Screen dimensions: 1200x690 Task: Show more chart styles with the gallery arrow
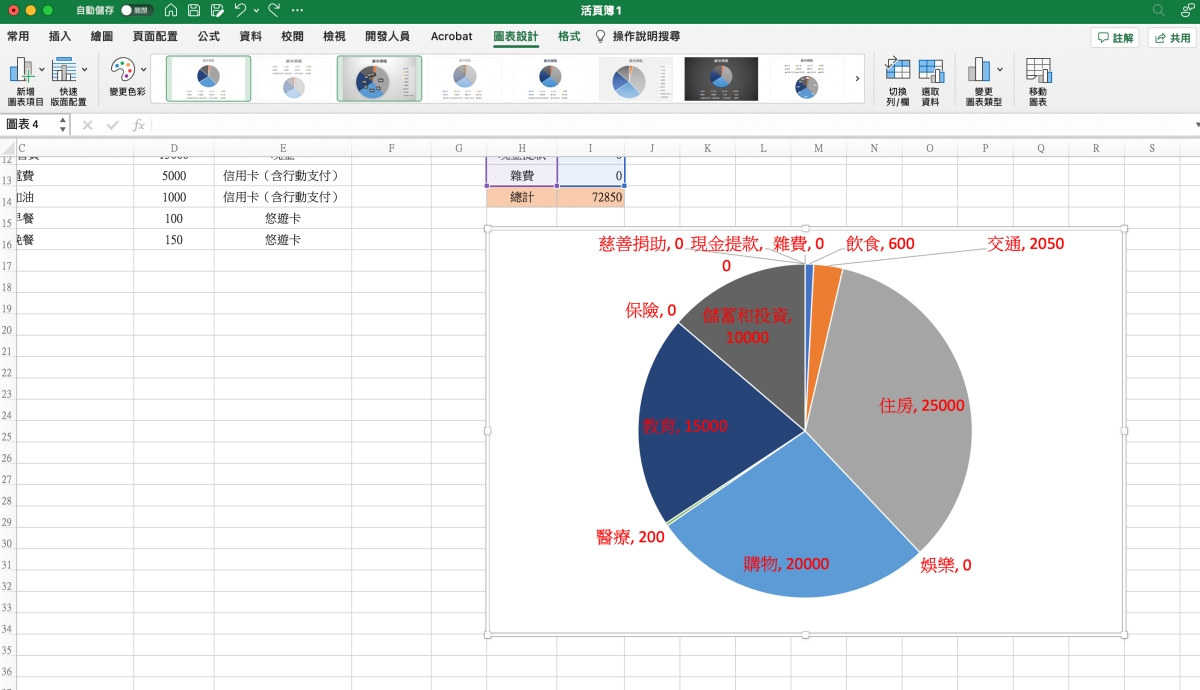[857, 78]
